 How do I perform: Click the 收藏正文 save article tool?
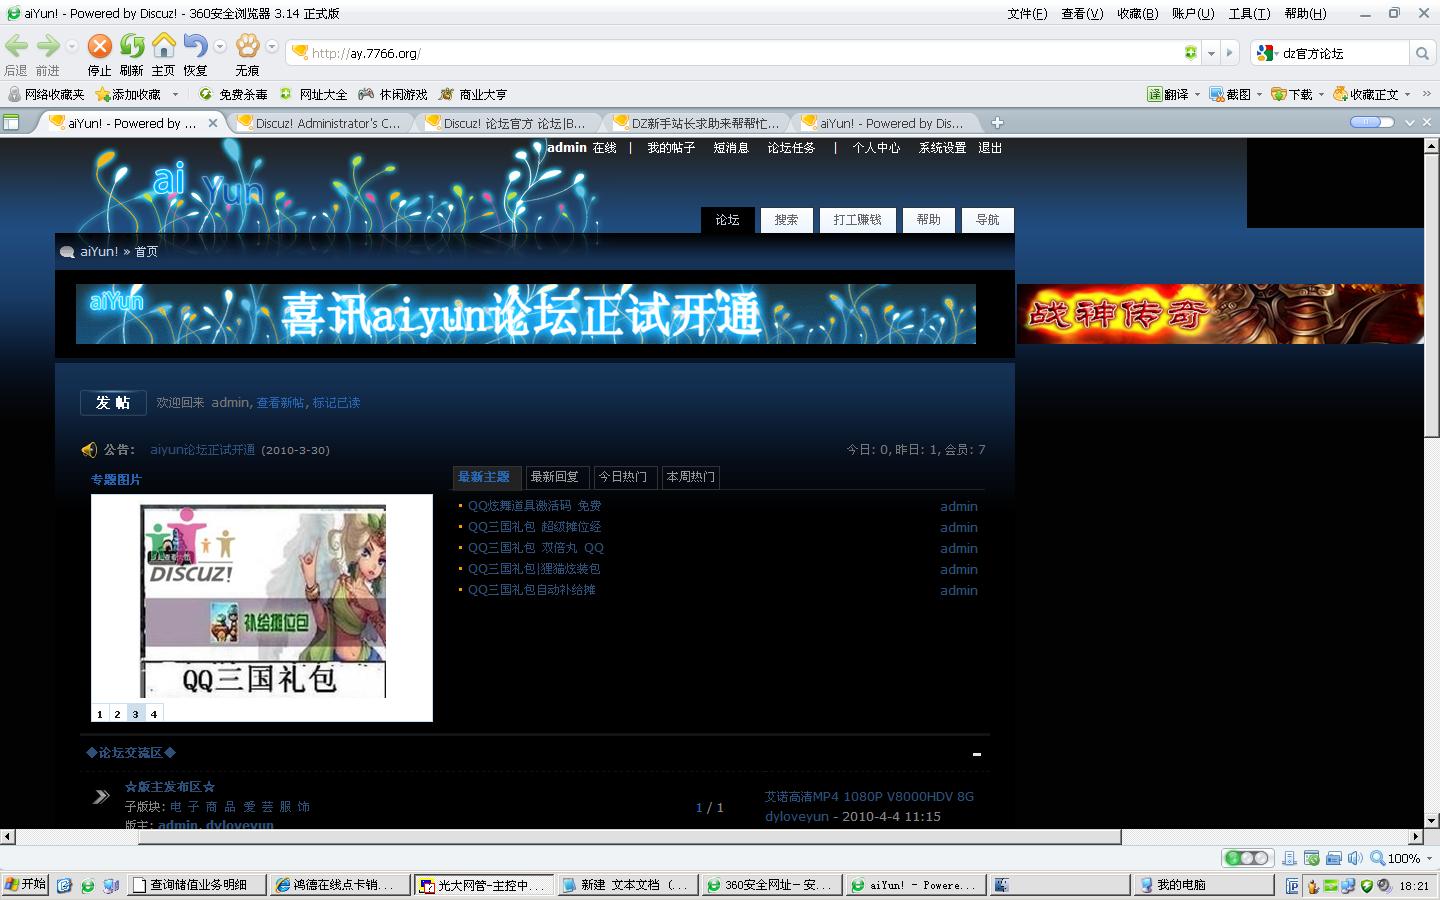pos(1366,94)
